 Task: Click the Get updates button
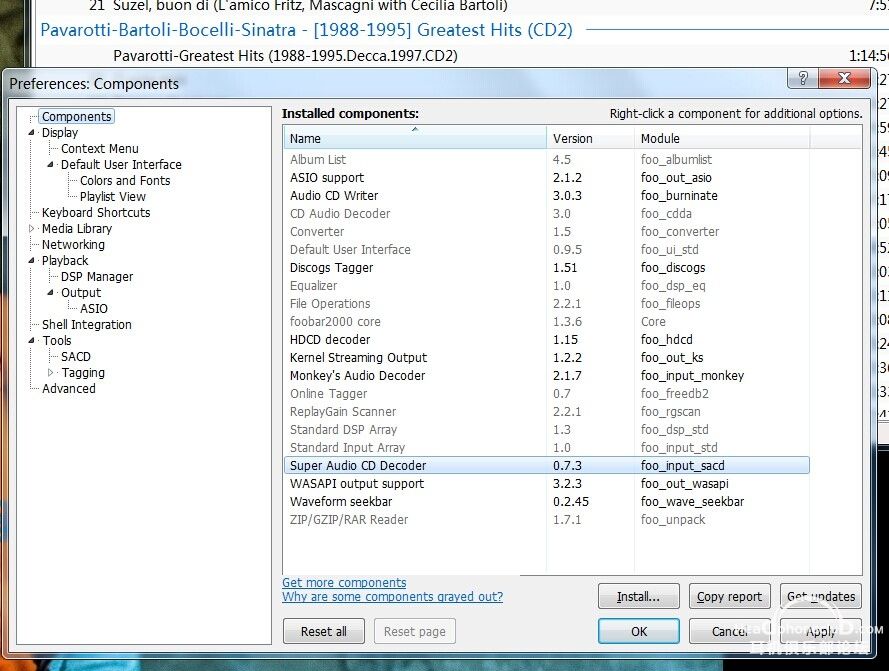(821, 597)
